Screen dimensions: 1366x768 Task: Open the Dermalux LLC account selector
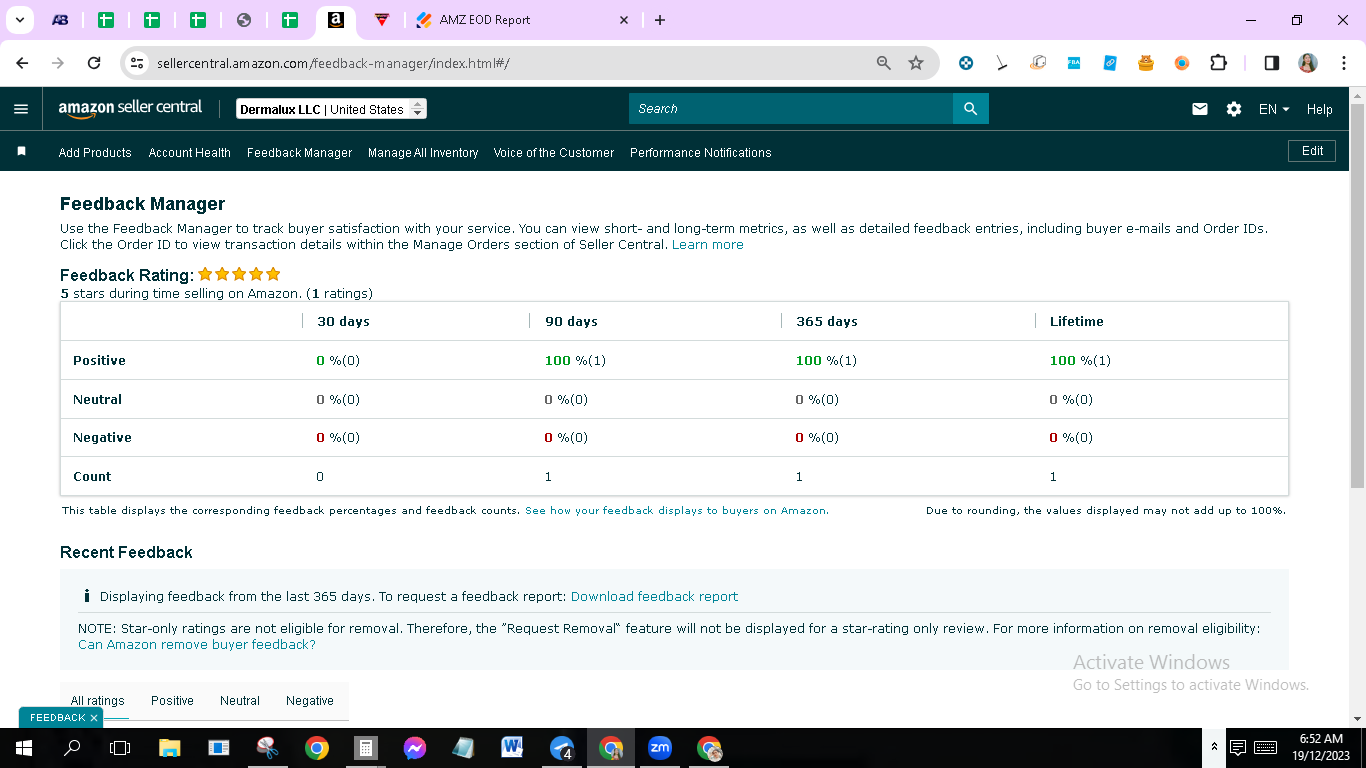[332, 109]
